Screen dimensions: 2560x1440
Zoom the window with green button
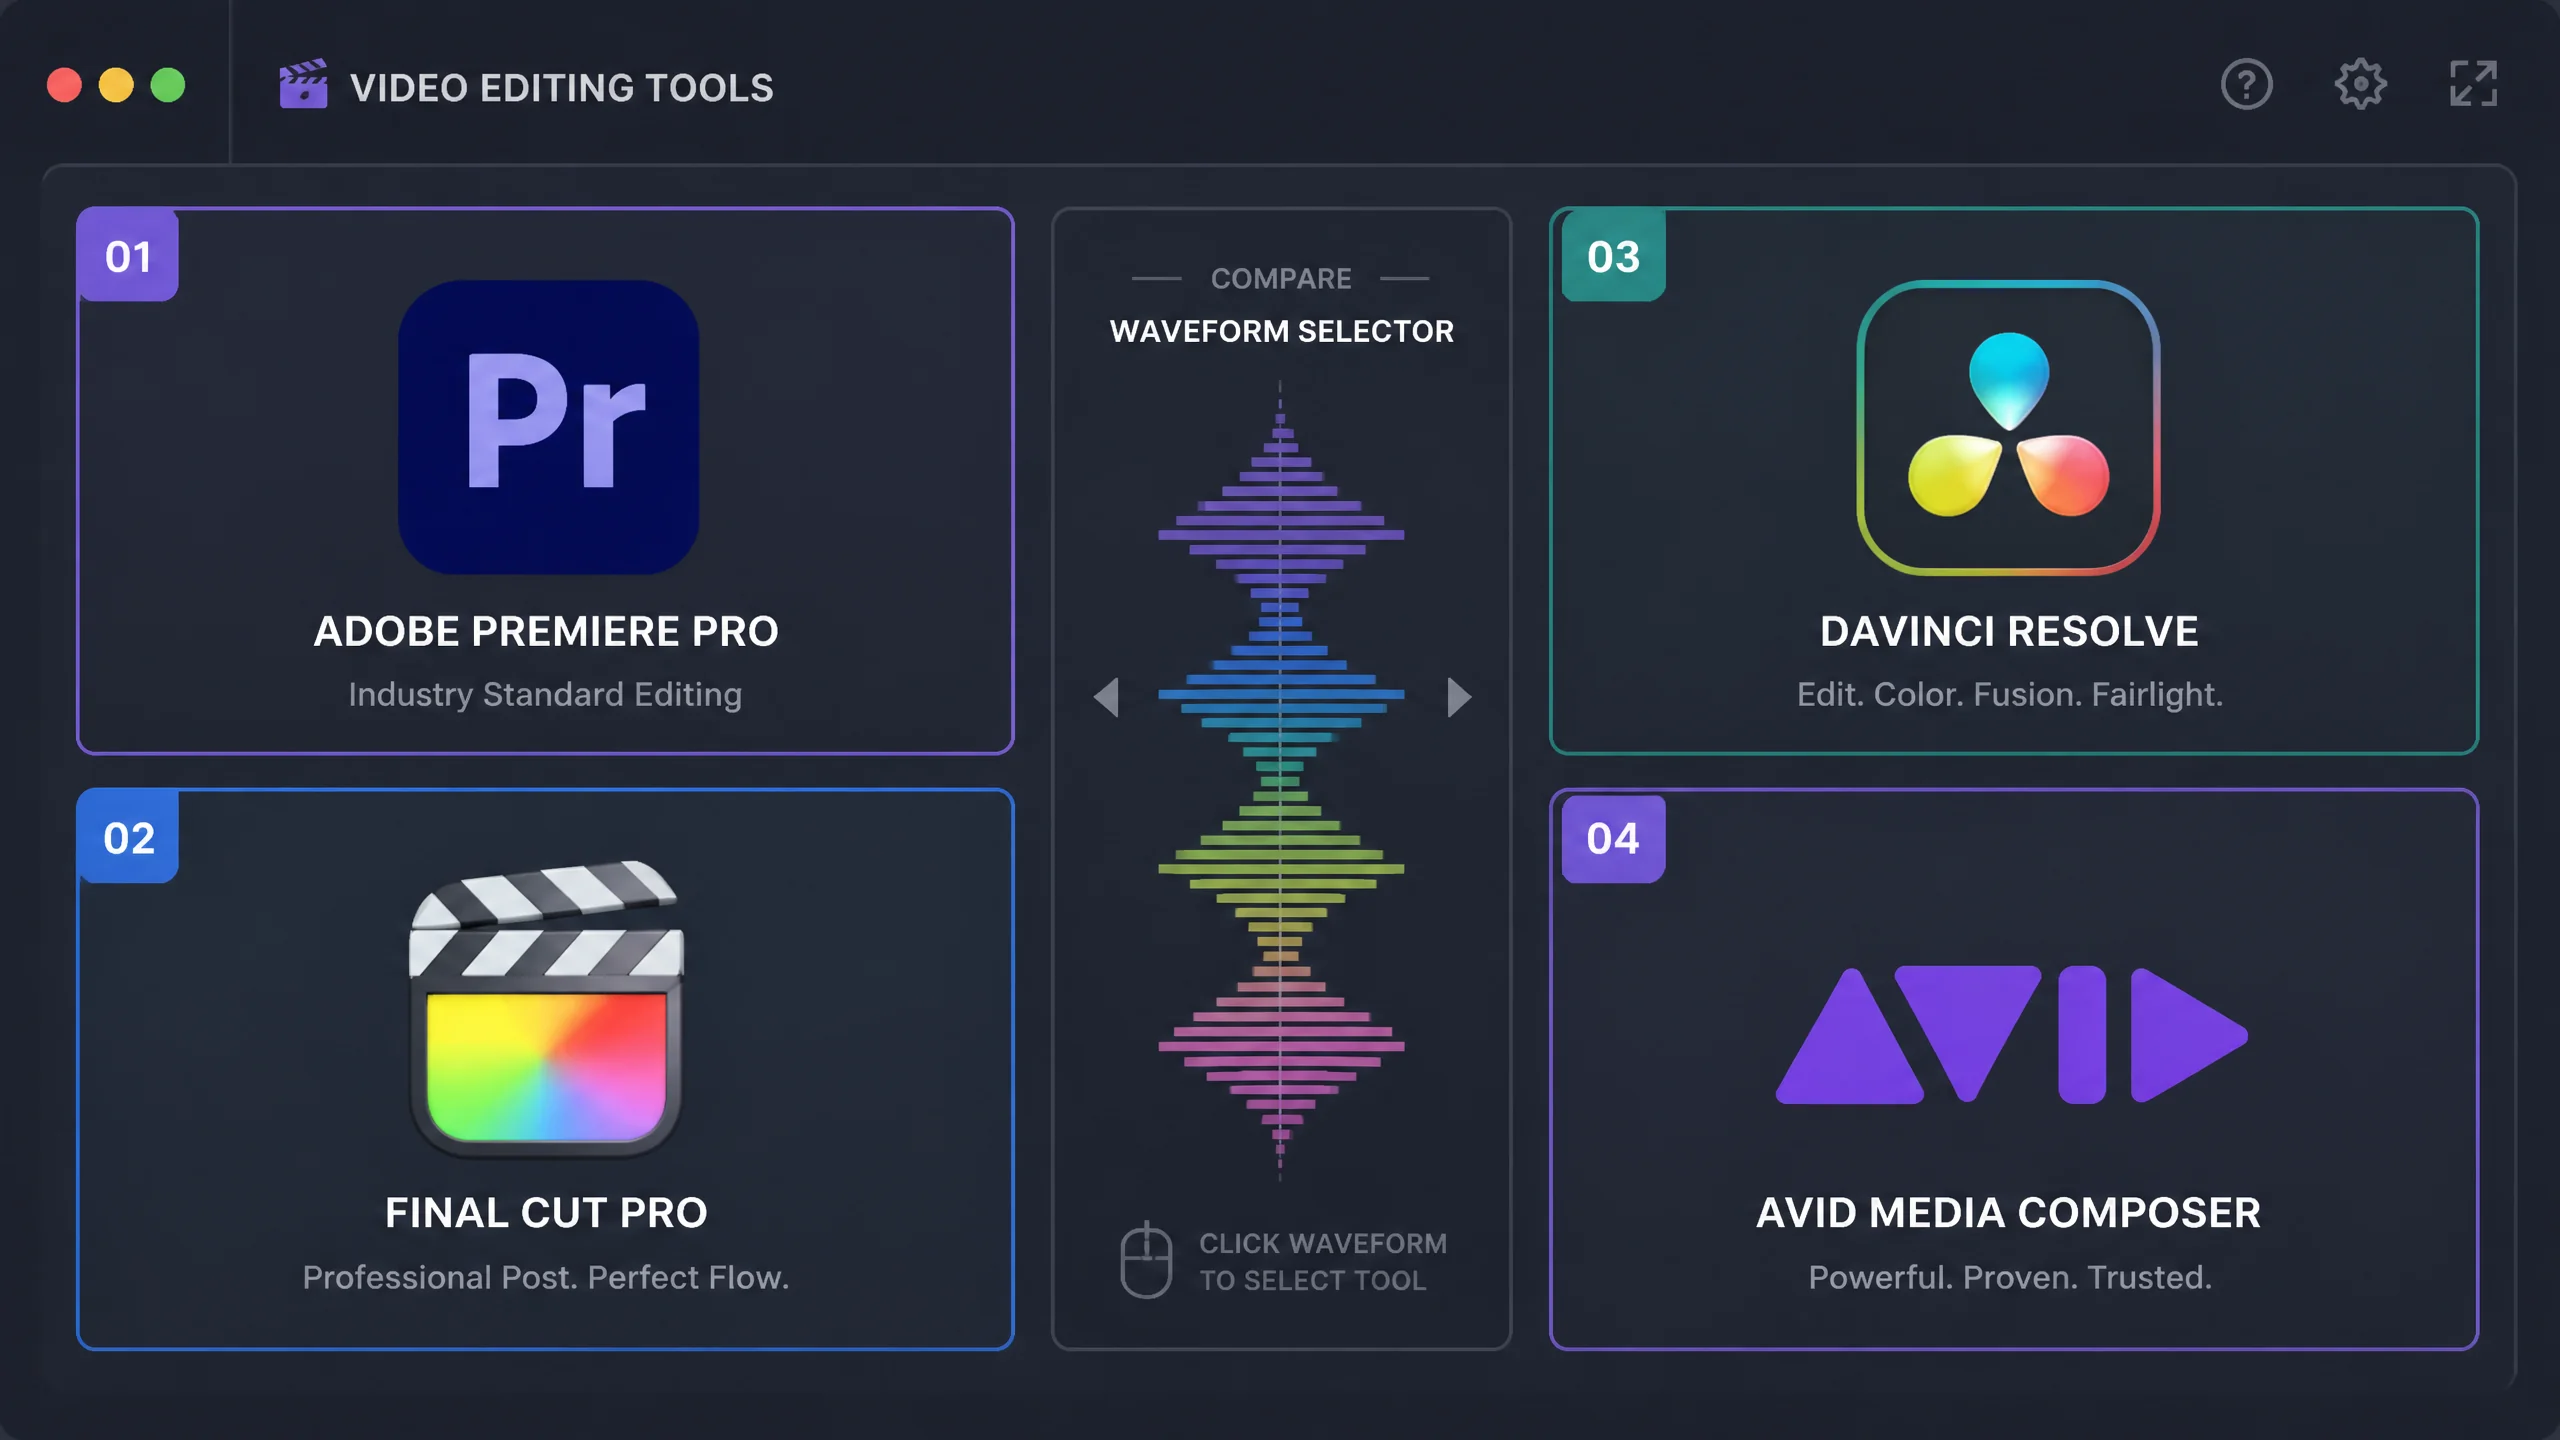coord(168,85)
